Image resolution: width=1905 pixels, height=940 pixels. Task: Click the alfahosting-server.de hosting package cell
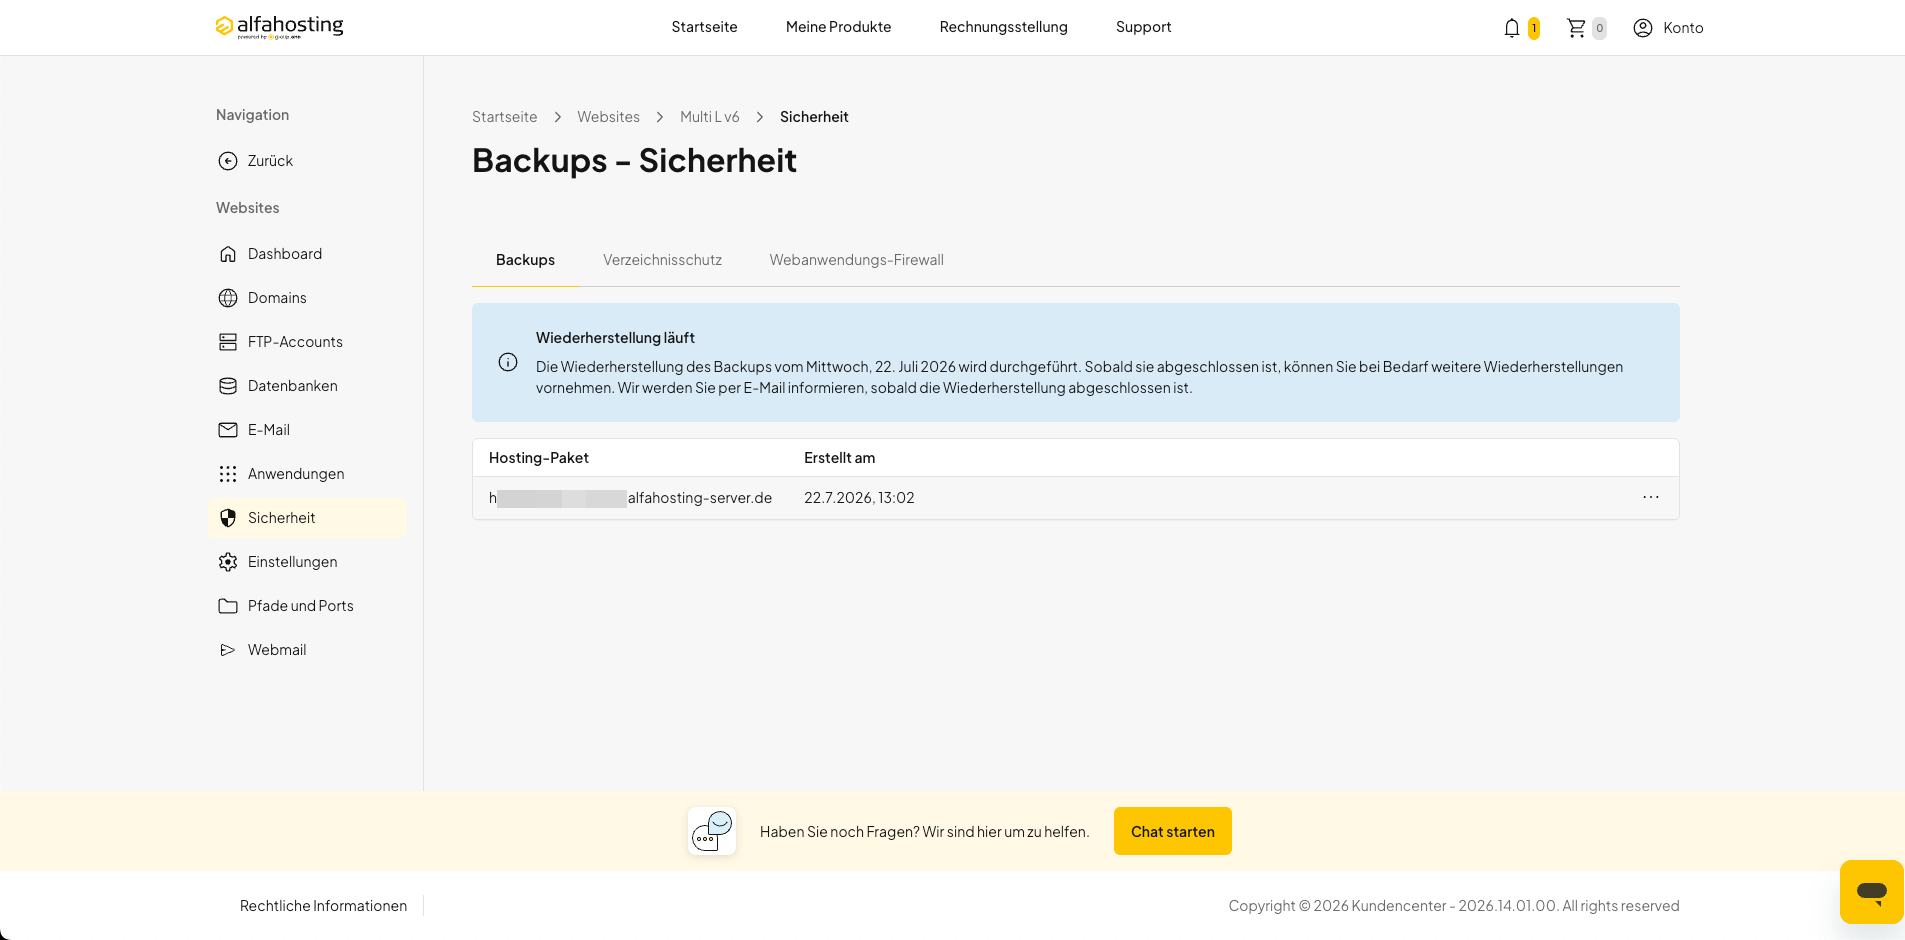pos(630,498)
